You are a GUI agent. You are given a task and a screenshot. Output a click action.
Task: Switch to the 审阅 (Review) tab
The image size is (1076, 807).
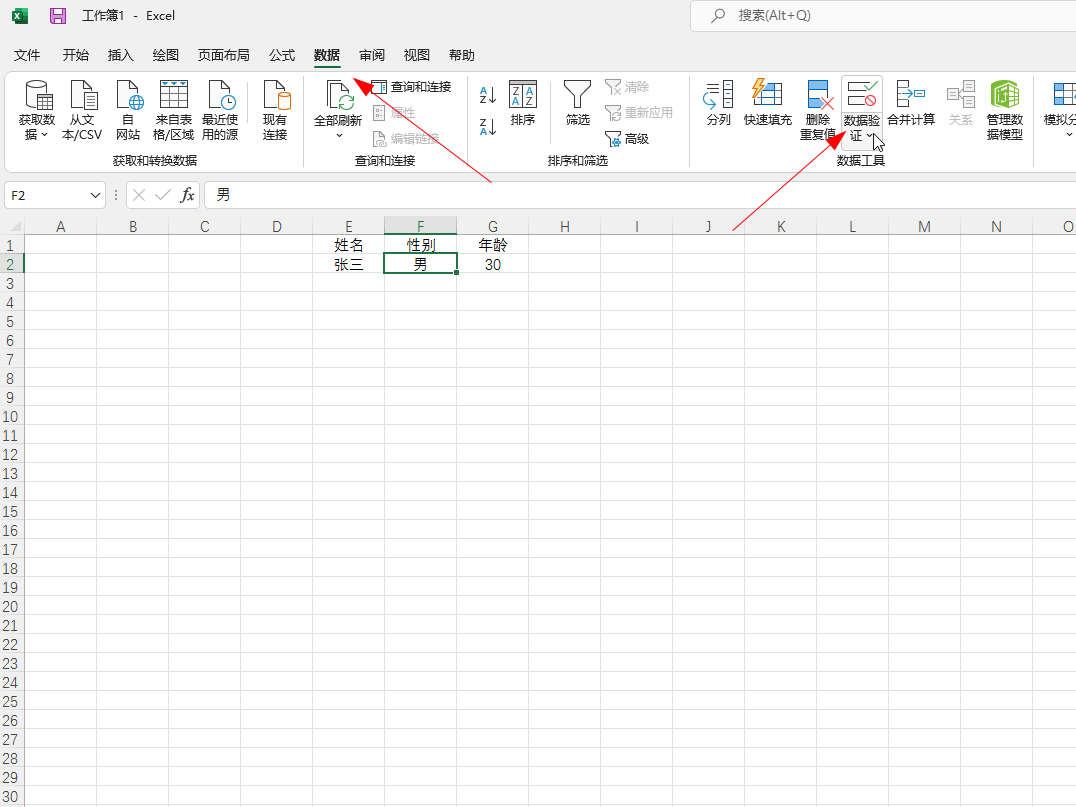point(372,55)
